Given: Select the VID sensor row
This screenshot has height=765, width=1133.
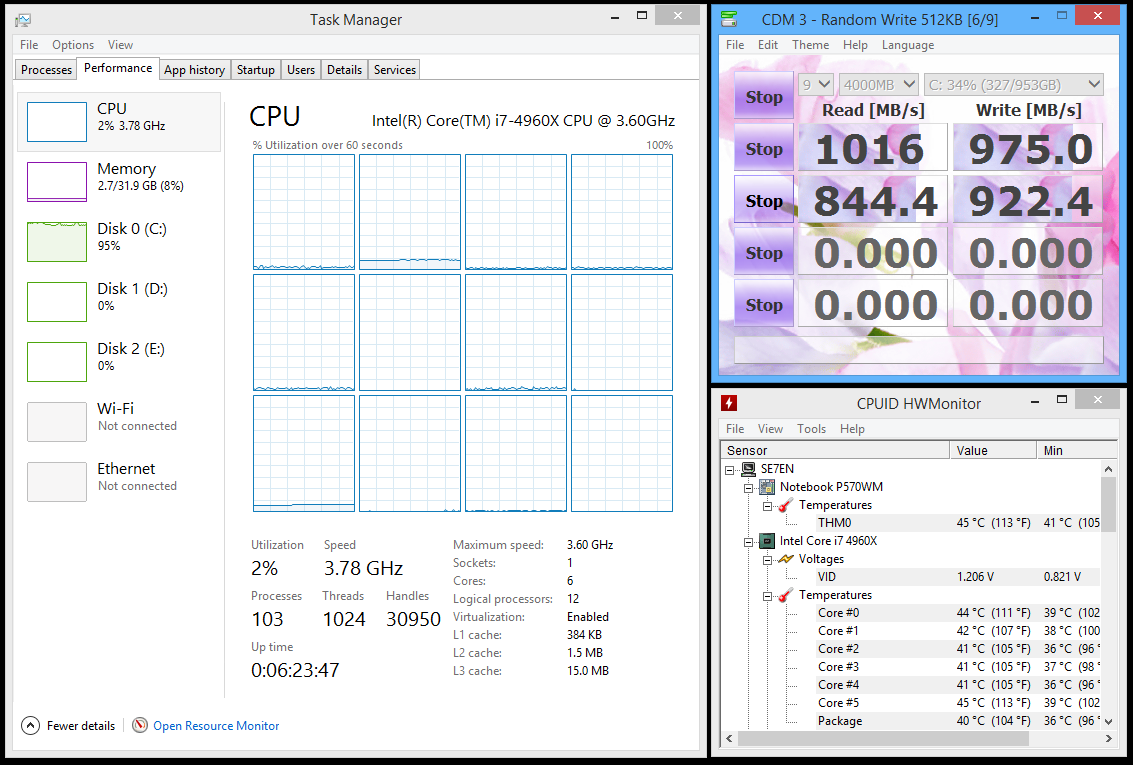Looking at the screenshot, I should 959,576.
